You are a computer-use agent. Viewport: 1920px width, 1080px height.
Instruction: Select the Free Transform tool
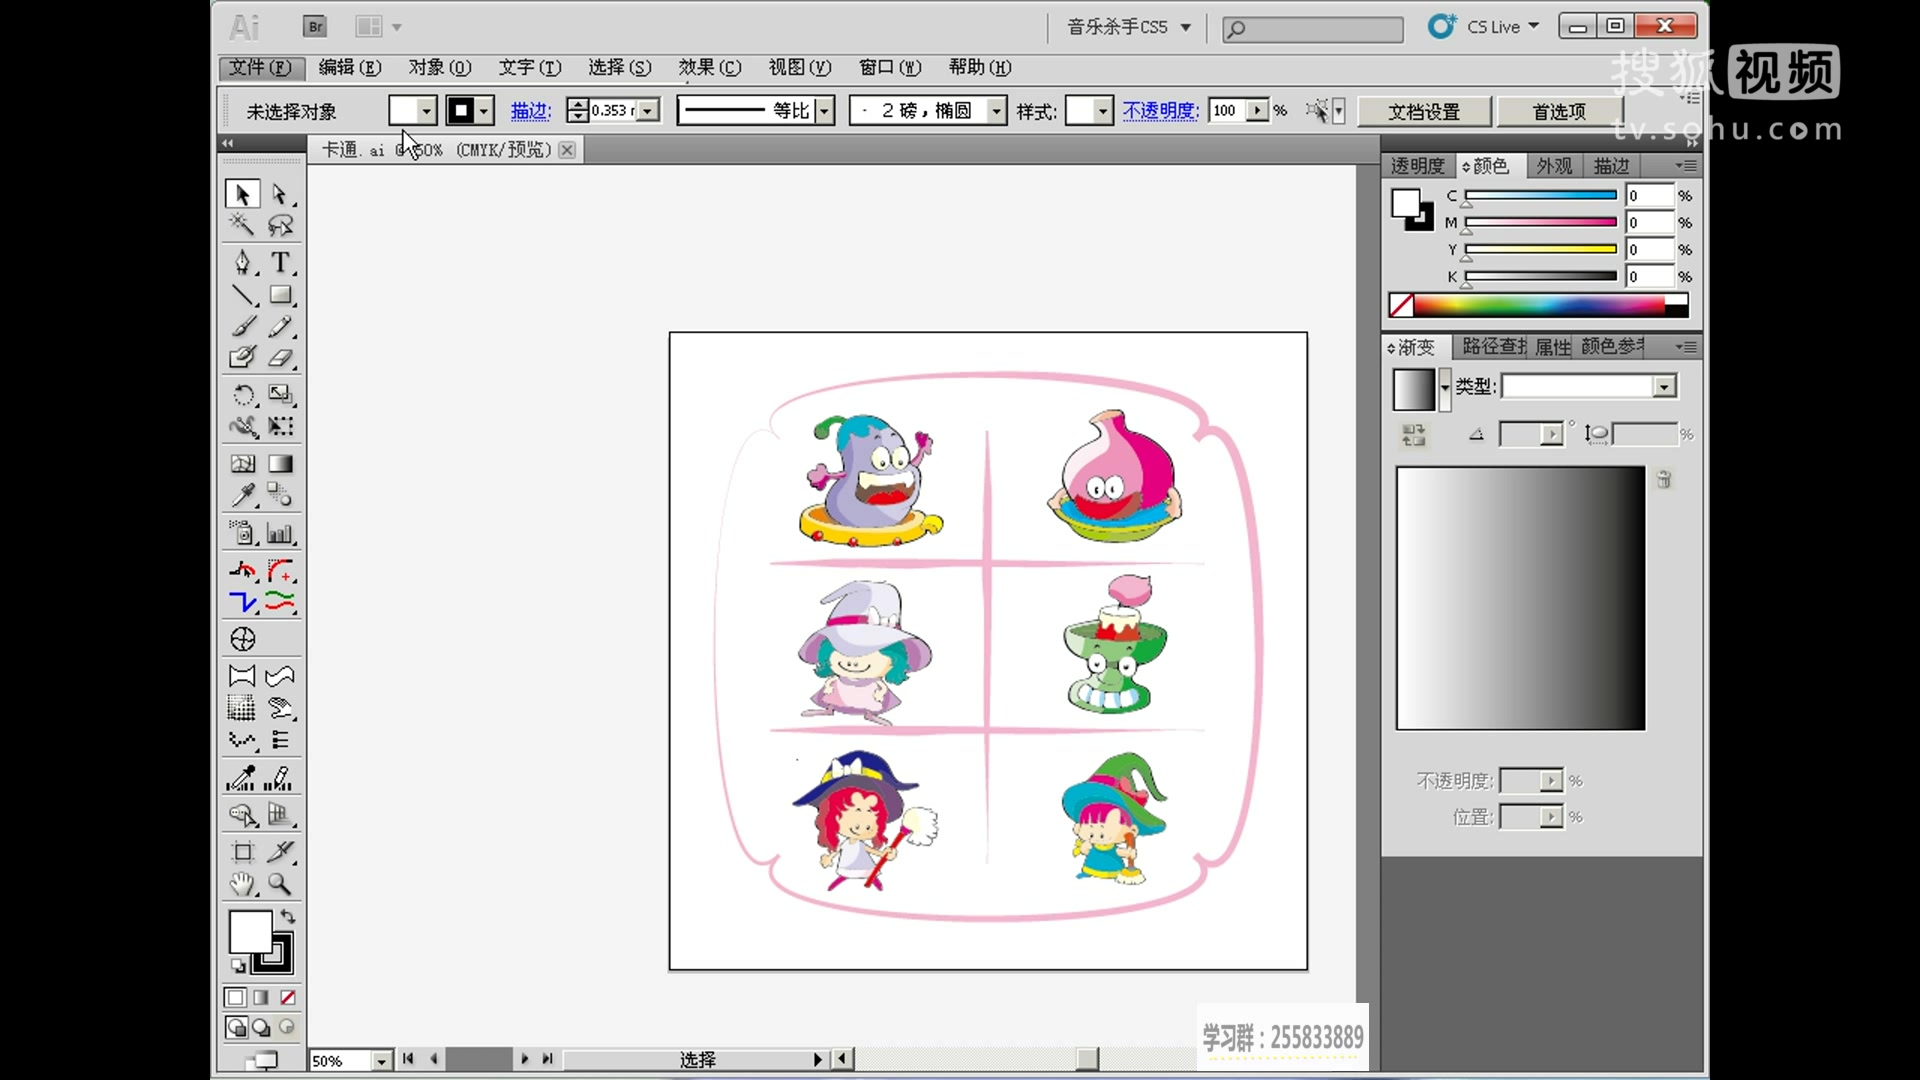[280, 426]
